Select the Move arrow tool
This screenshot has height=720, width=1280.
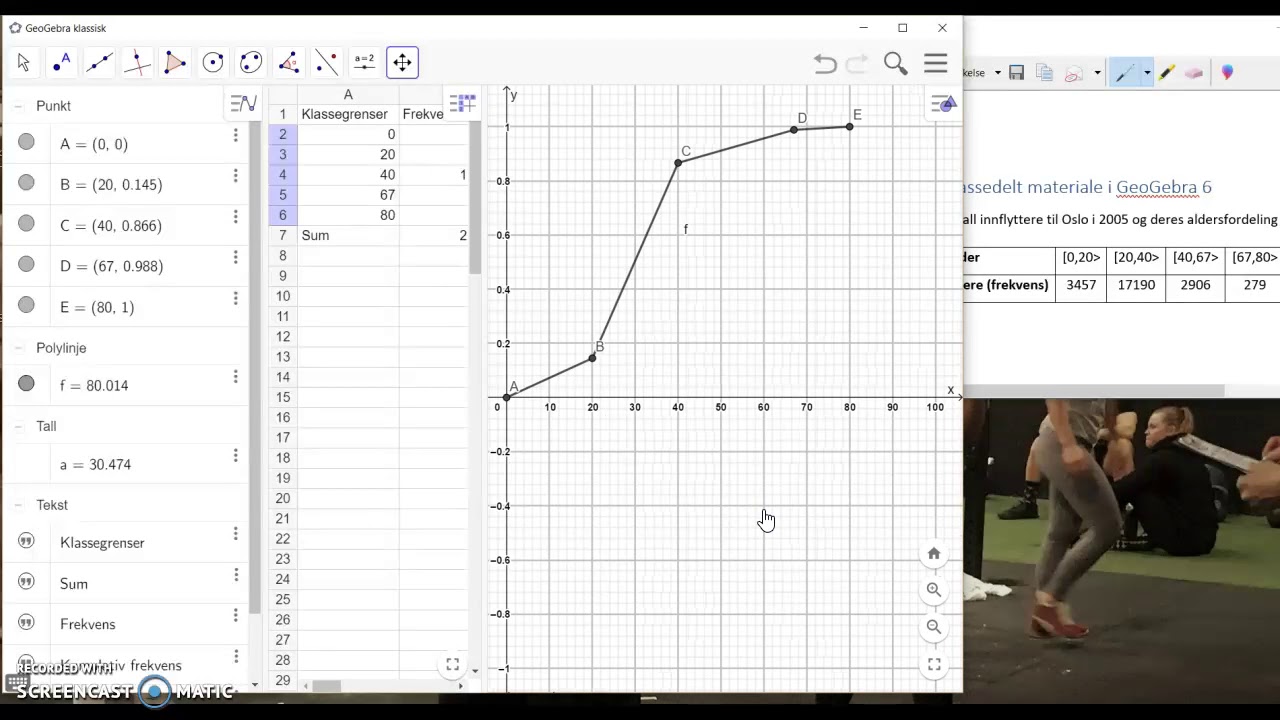[x=24, y=63]
